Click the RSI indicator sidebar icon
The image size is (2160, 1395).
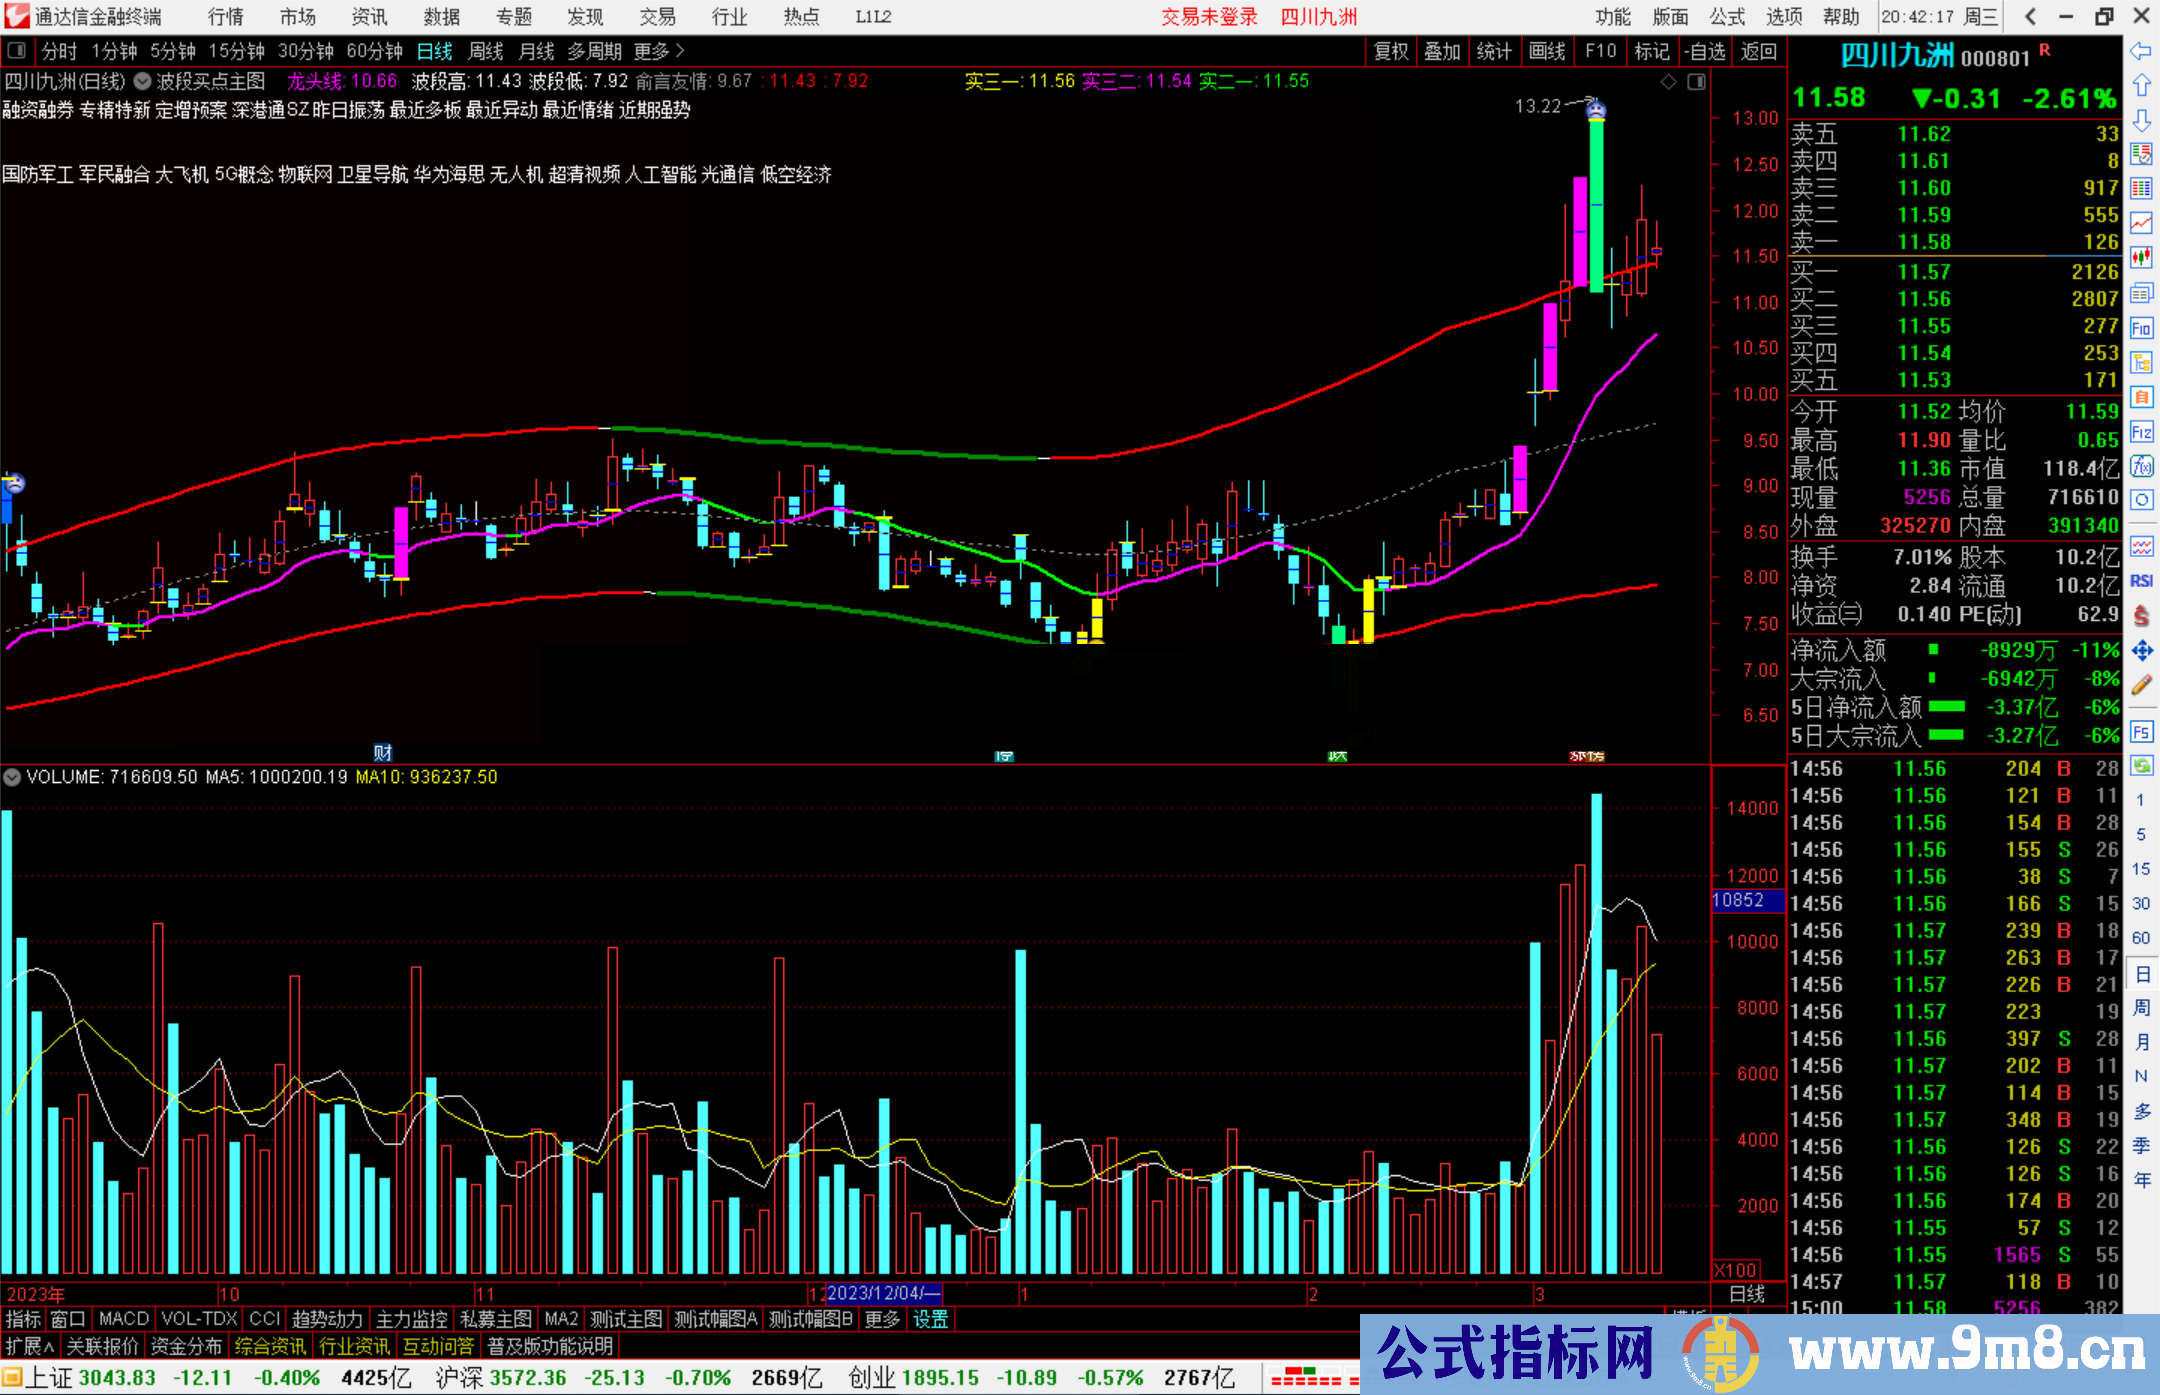coord(2141,581)
